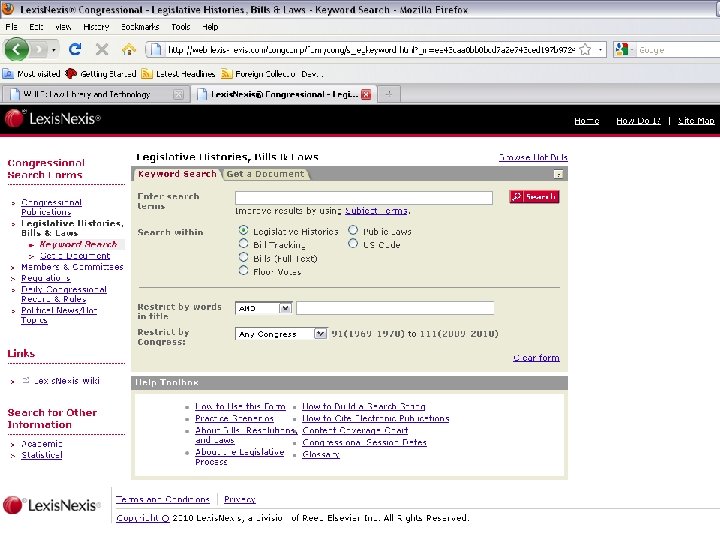Click the red Search button

tap(534, 197)
